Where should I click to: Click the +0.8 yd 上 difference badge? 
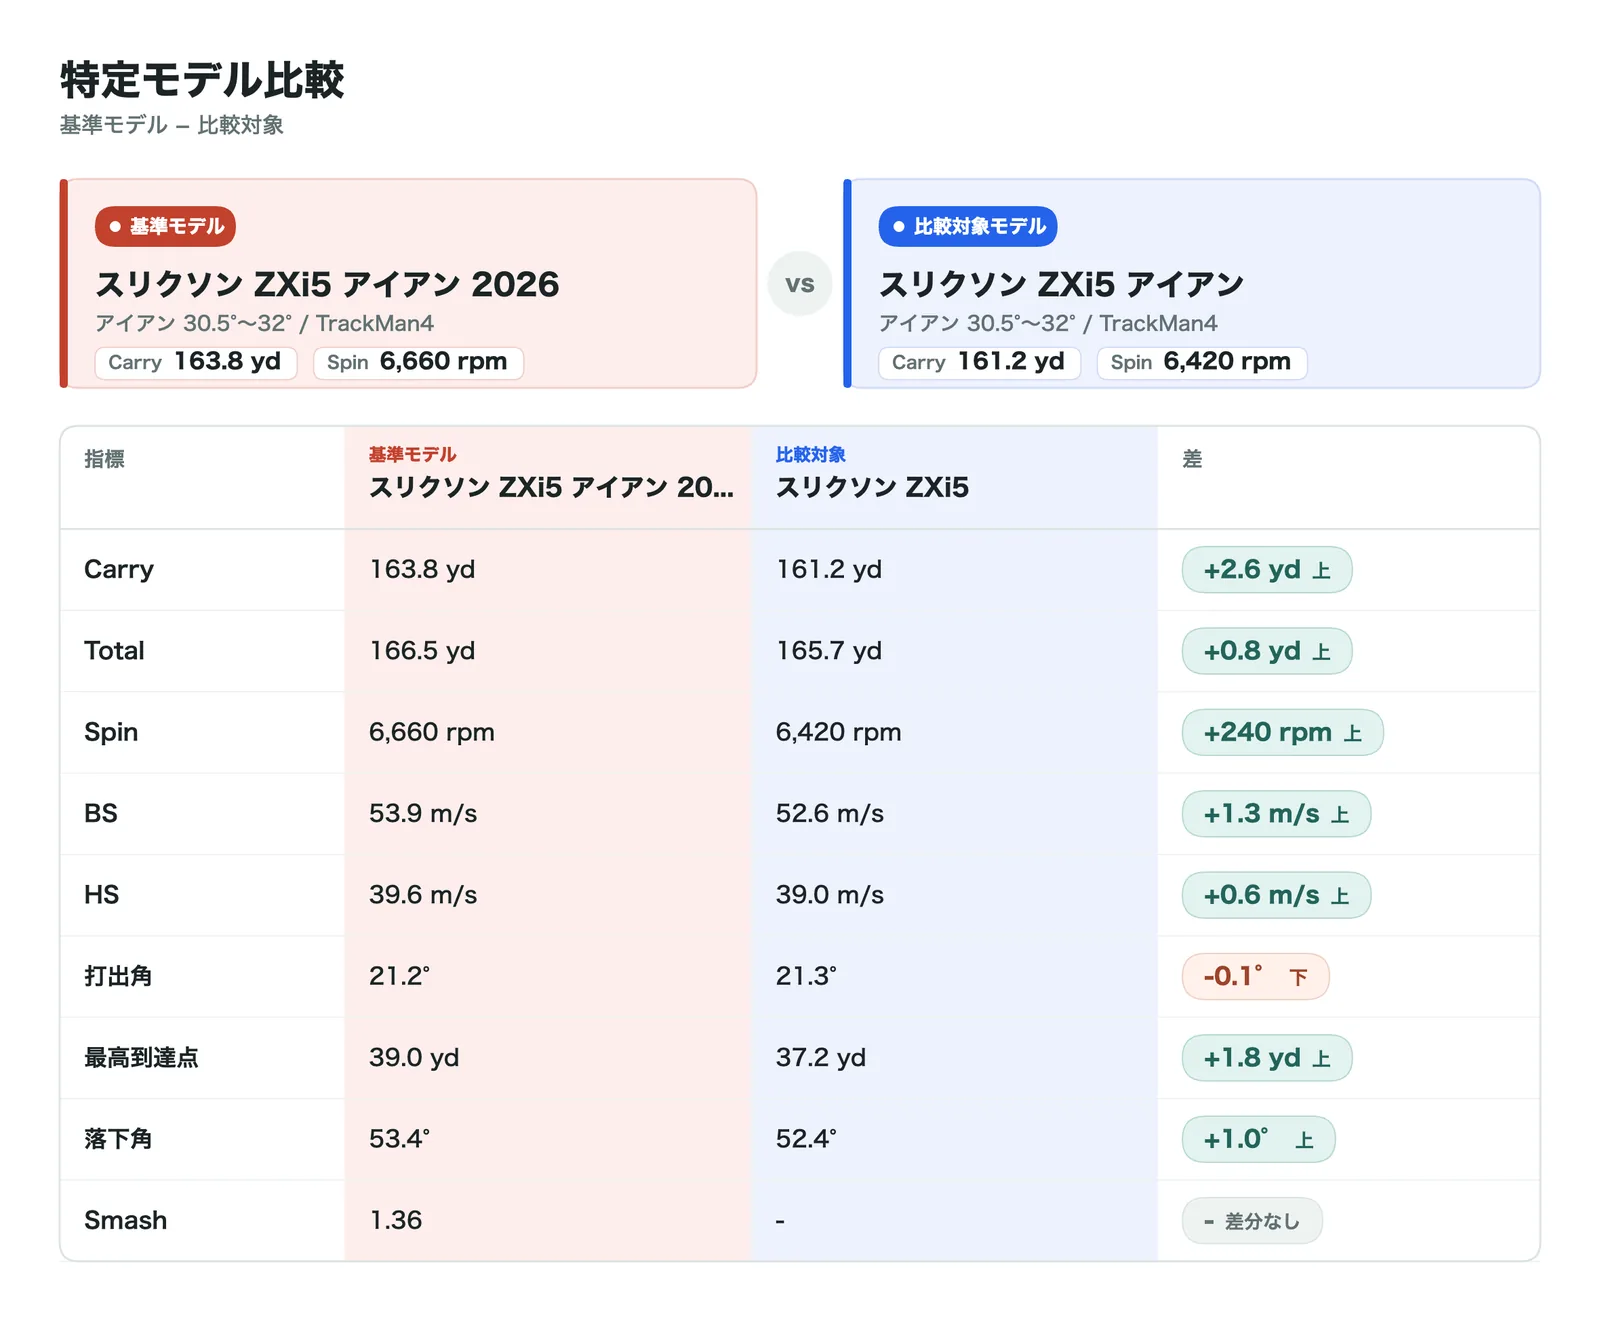(1267, 651)
